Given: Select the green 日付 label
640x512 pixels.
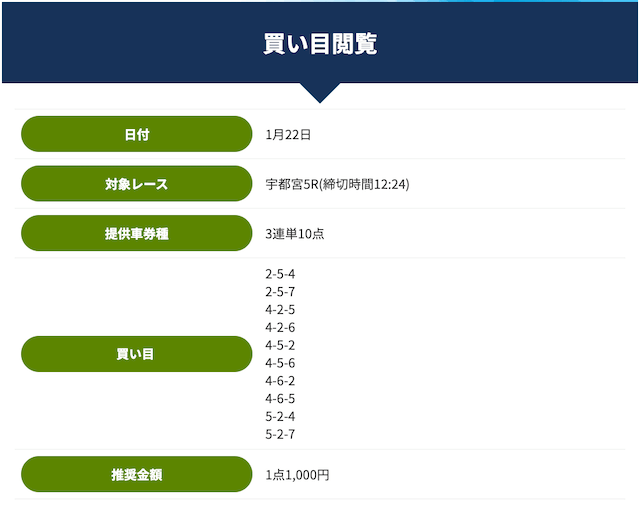Looking at the screenshot, I should click(136, 134).
